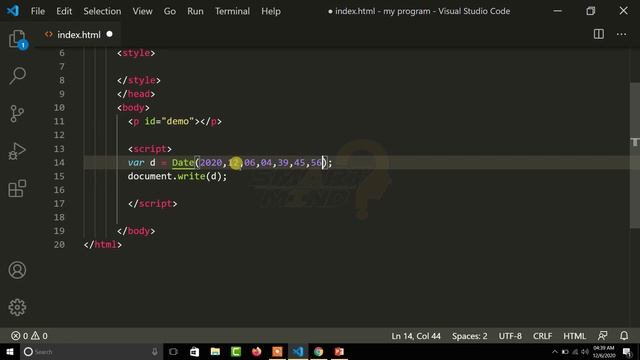Open Microsoft Store from the taskbar
The image size is (640, 360).
[x=194, y=351]
